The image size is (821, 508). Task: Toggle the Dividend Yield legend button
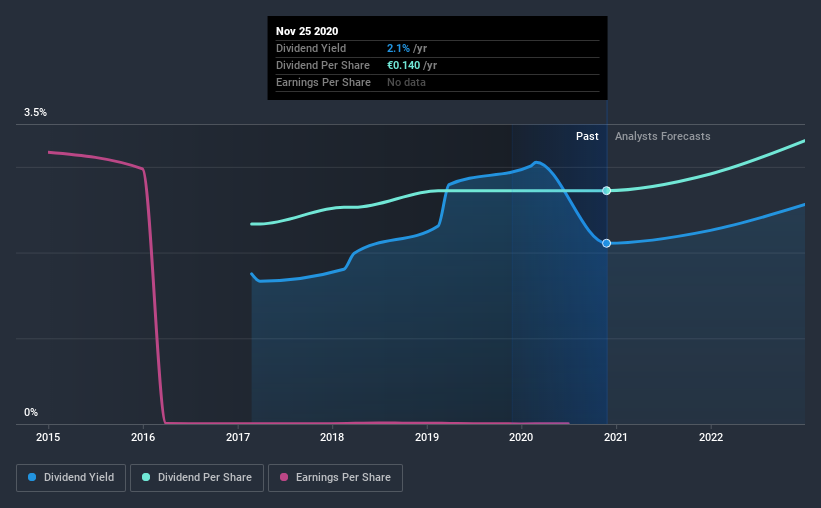pos(71,478)
